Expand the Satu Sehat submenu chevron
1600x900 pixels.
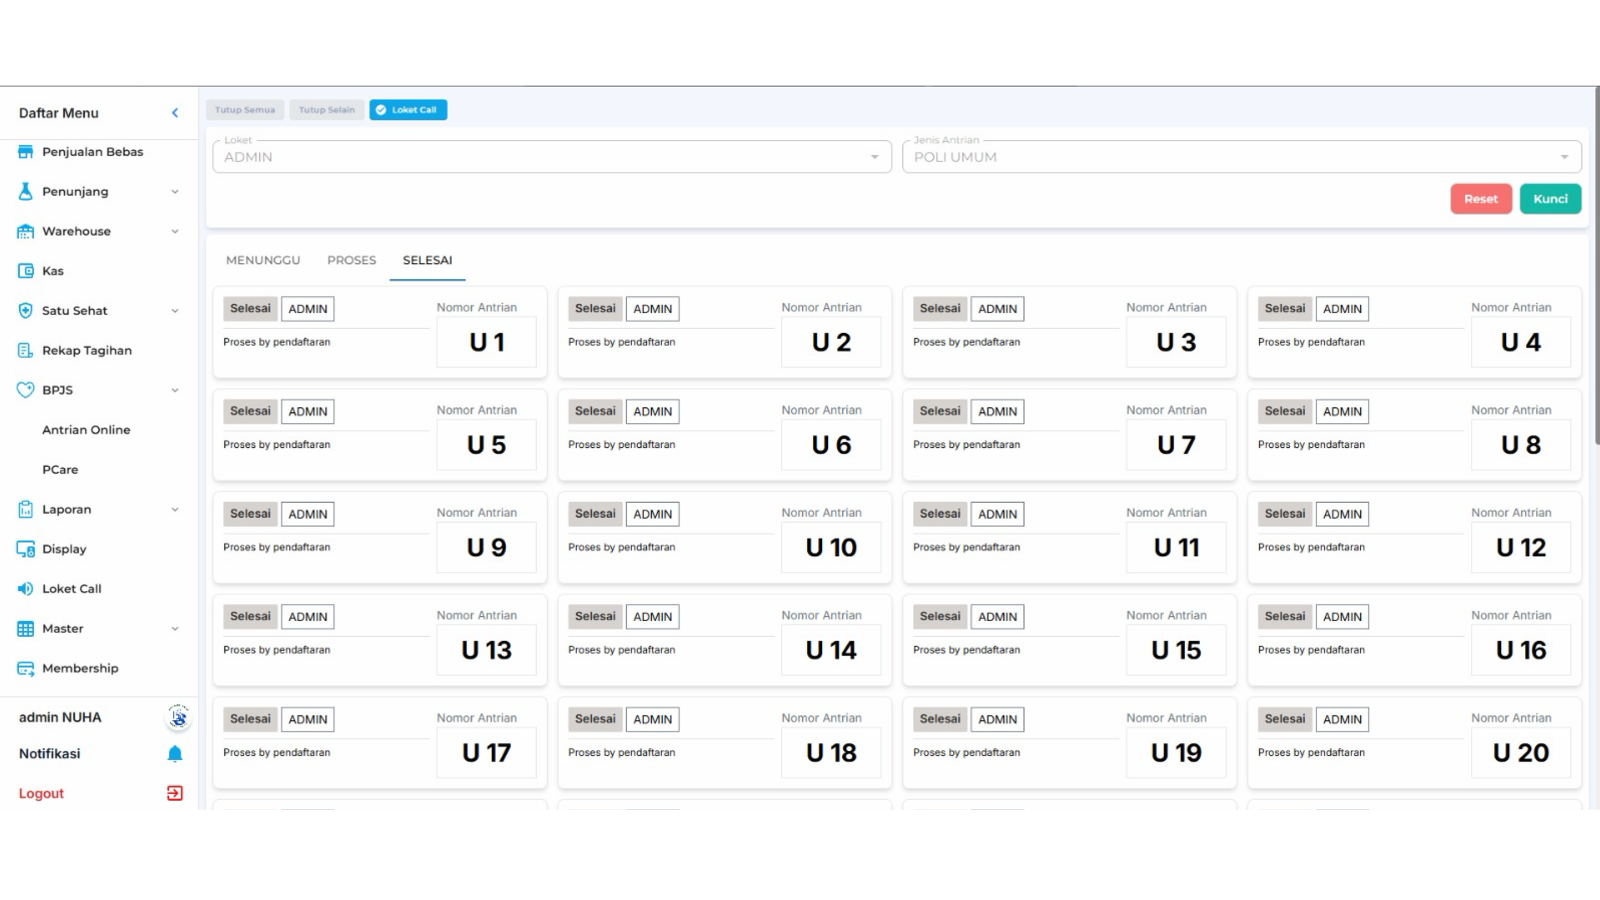pyautogui.click(x=175, y=311)
